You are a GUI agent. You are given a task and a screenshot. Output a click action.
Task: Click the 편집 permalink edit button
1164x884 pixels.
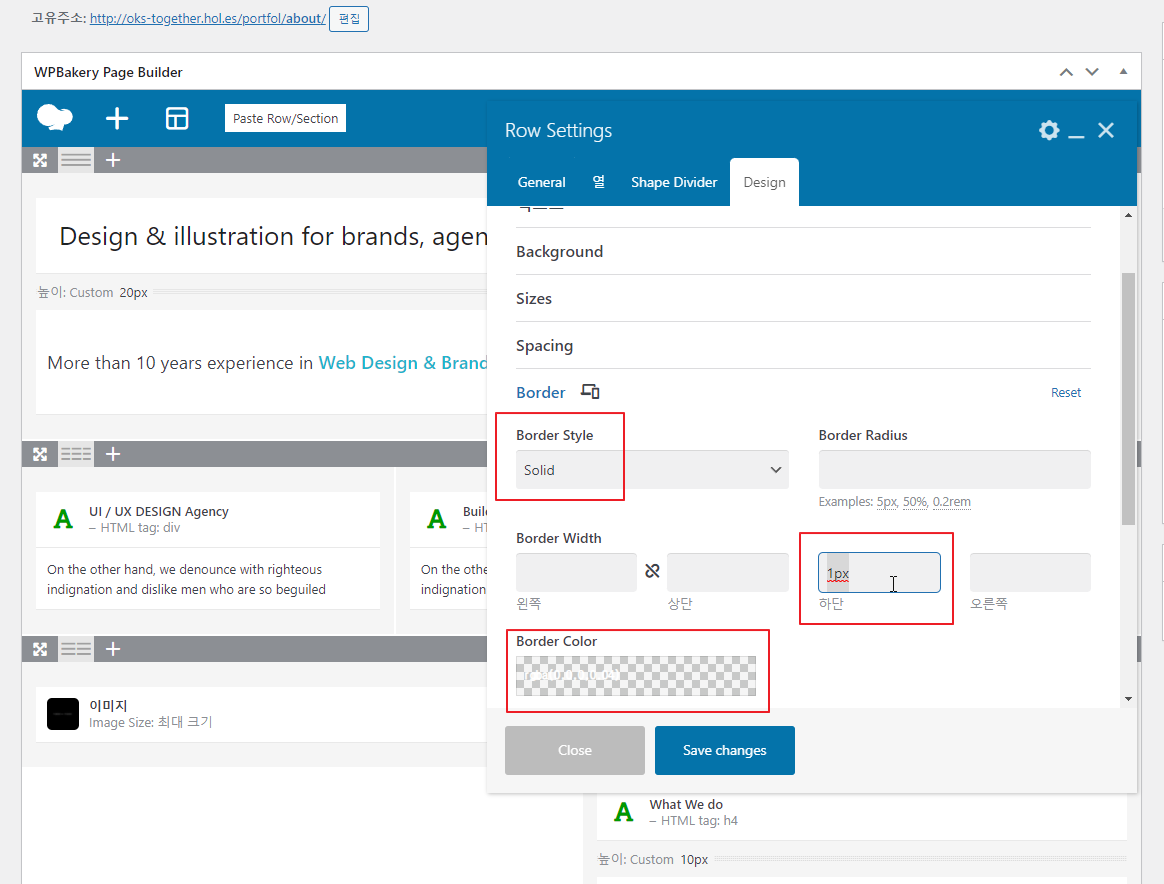[x=349, y=19]
